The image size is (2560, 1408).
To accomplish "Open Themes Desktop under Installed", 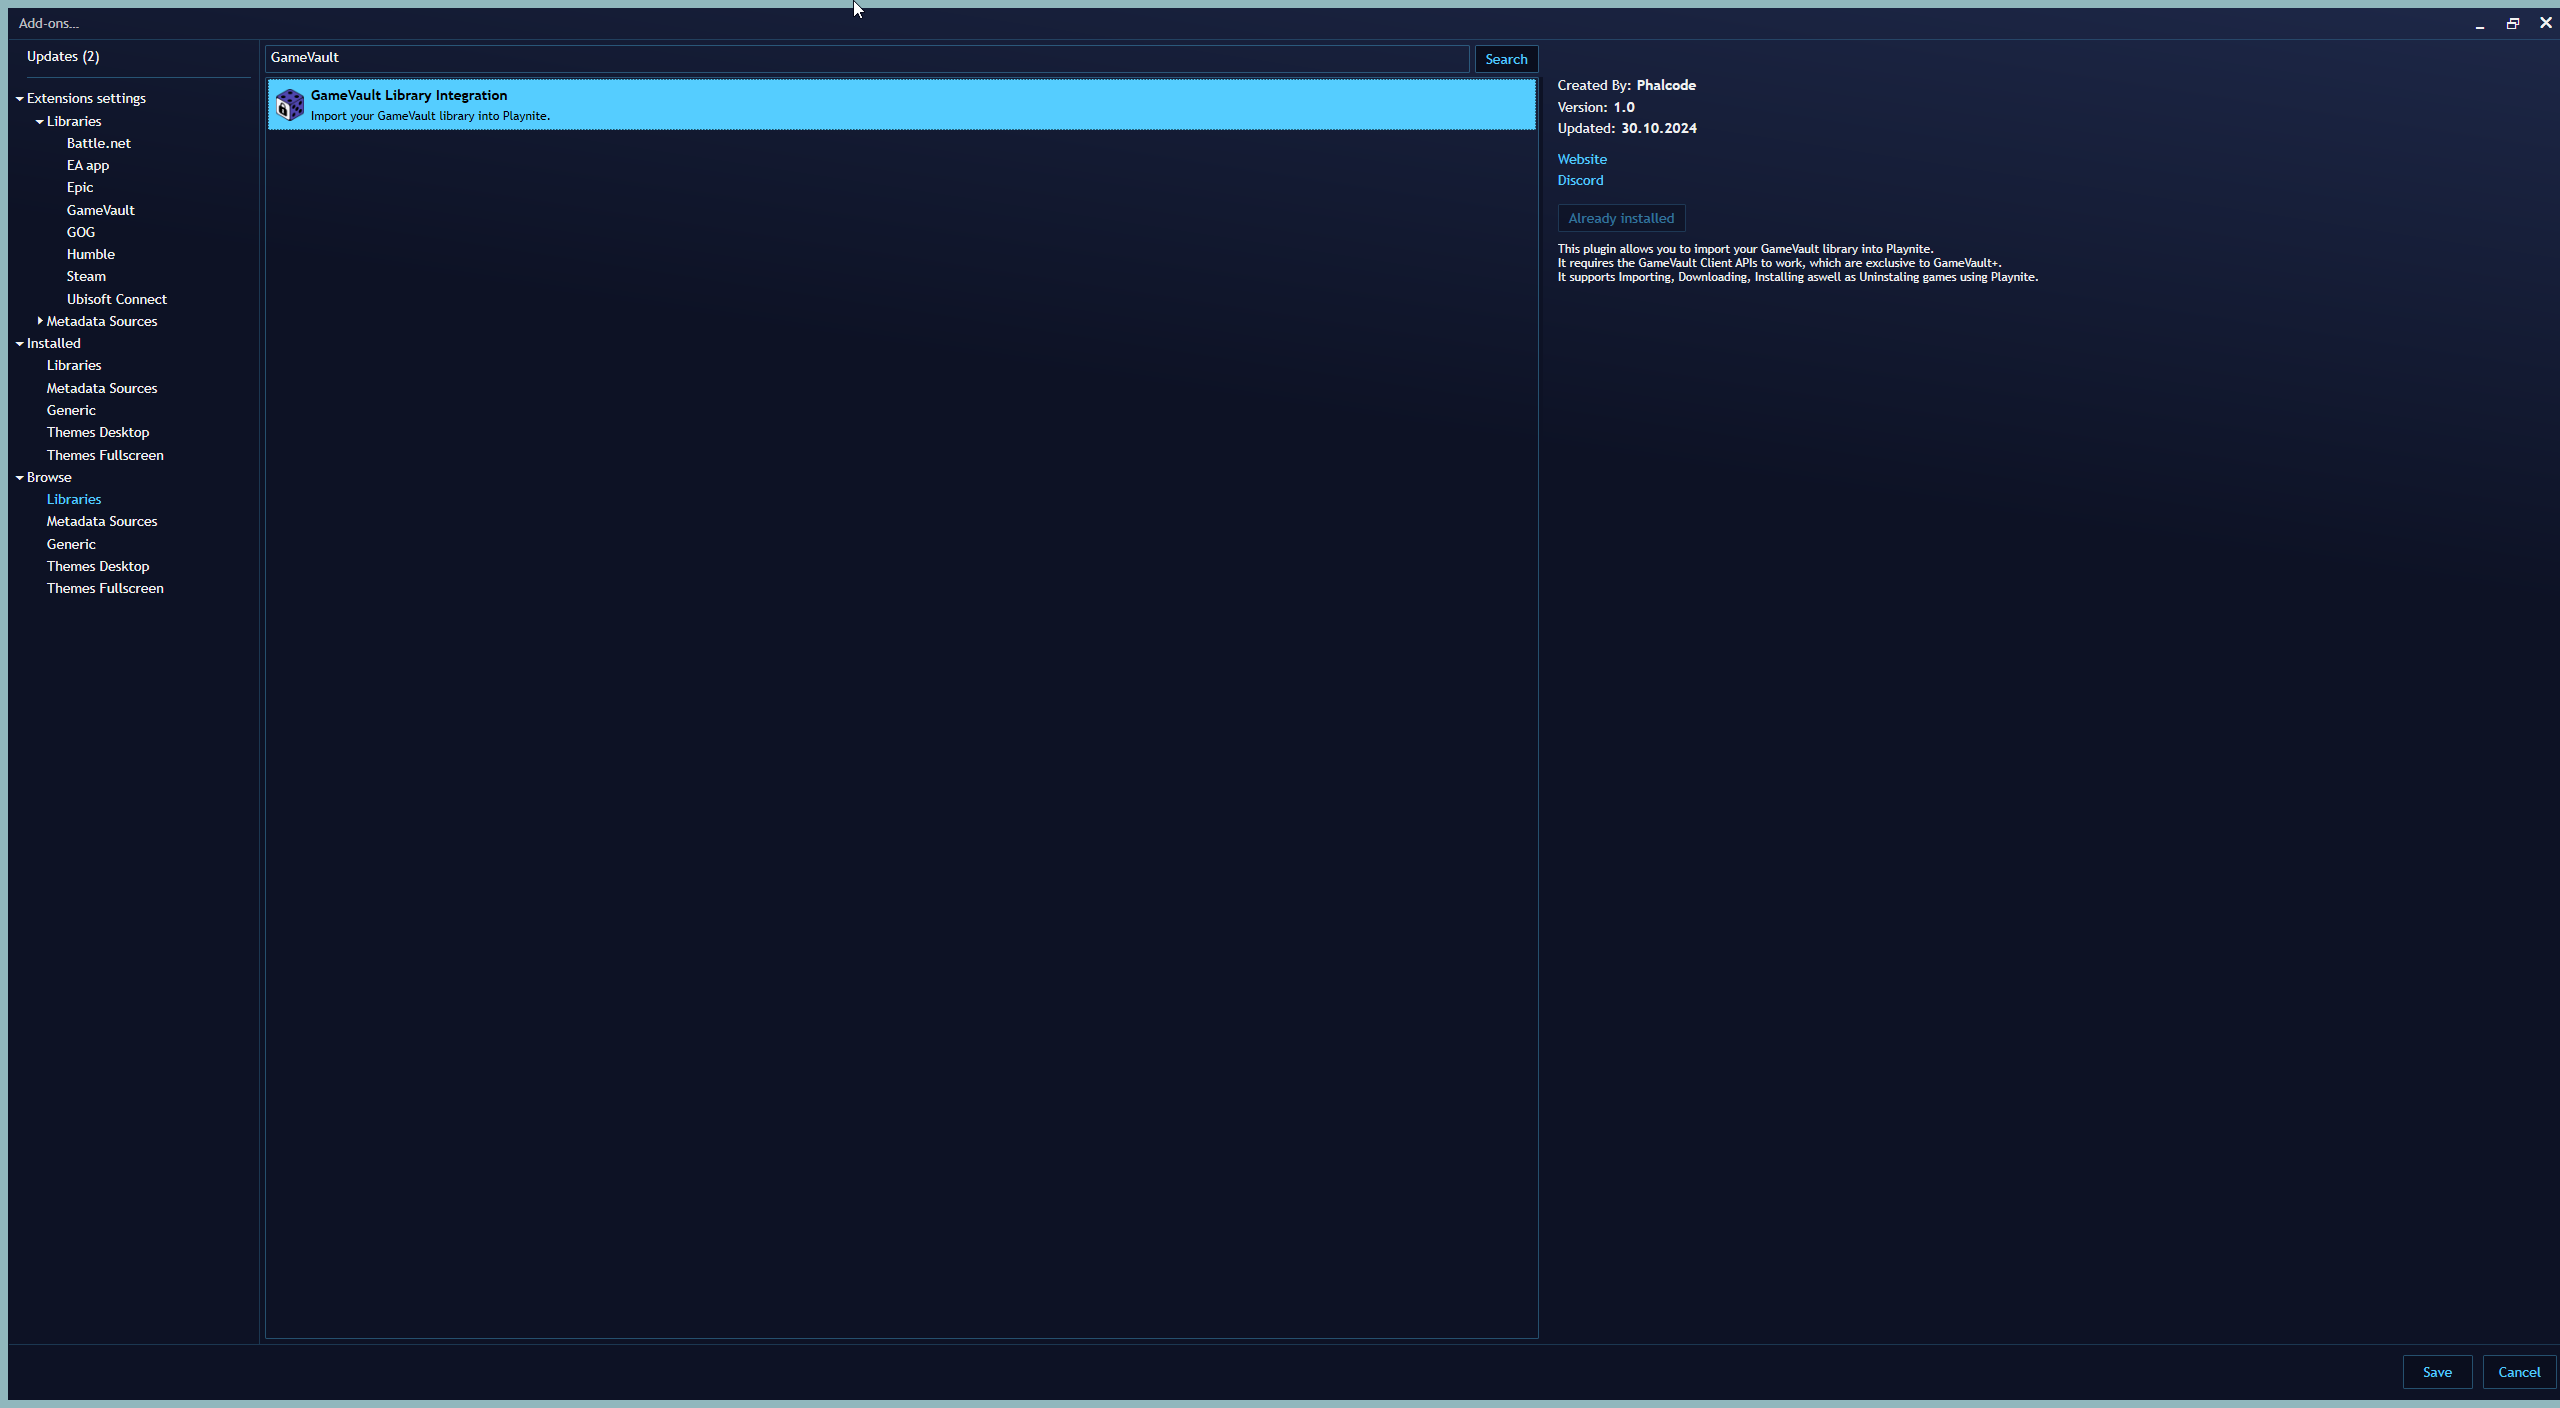I will click(98, 432).
